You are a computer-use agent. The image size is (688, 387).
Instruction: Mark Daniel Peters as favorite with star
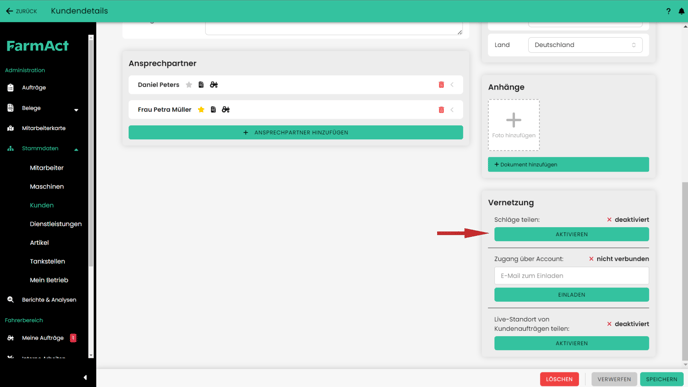click(189, 85)
